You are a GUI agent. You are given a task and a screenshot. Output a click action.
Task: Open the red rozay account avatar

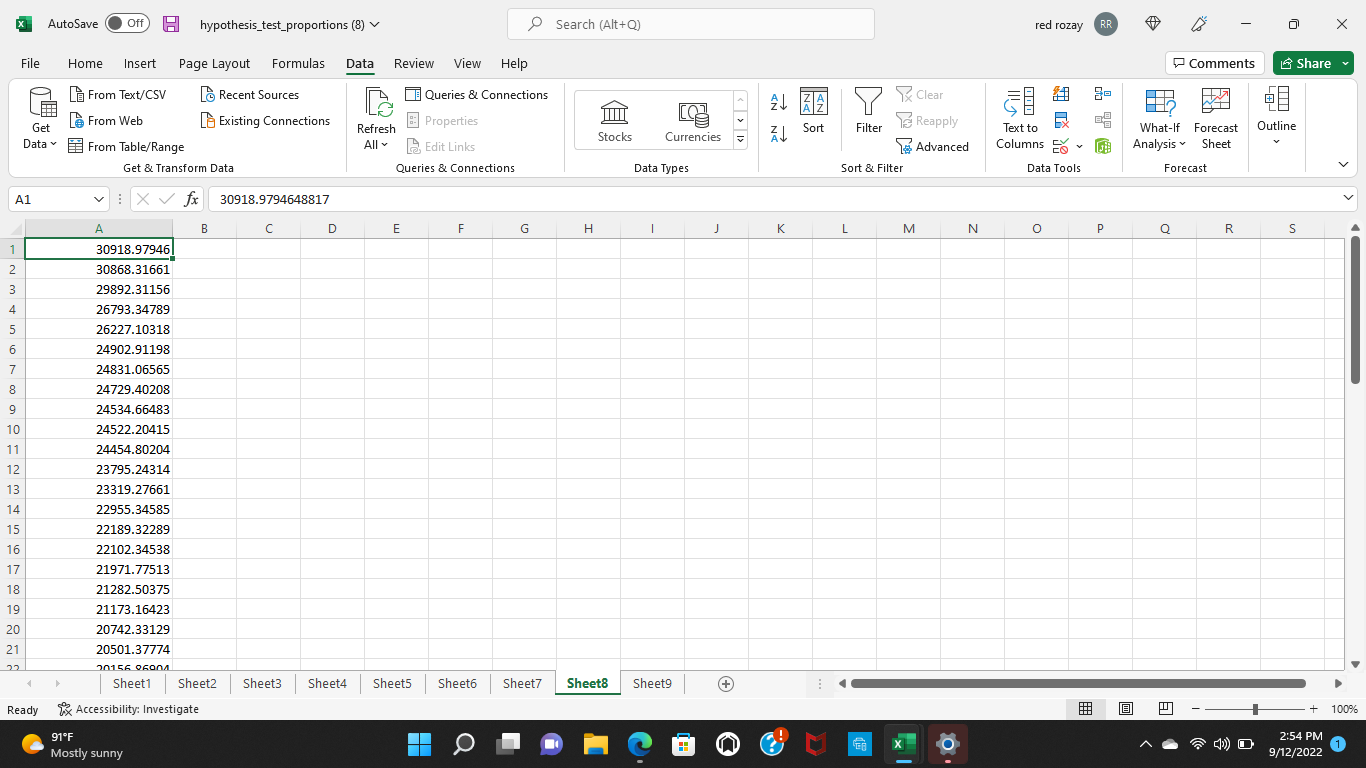(1105, 24)
